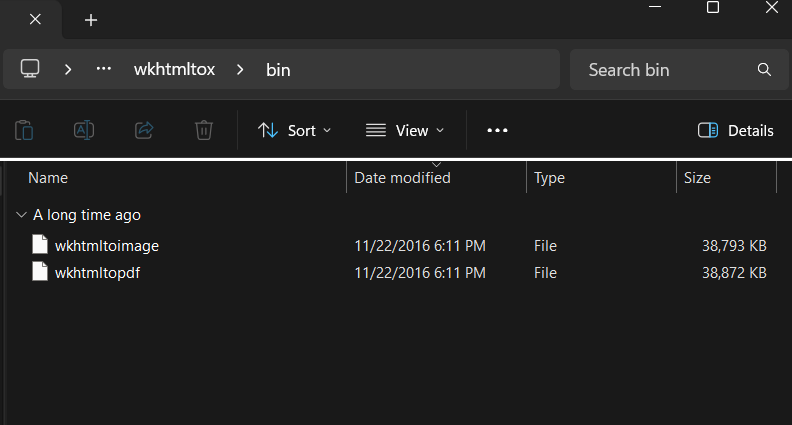Sort by the Date modified column
792x425 pixels.
pos(402,178)
